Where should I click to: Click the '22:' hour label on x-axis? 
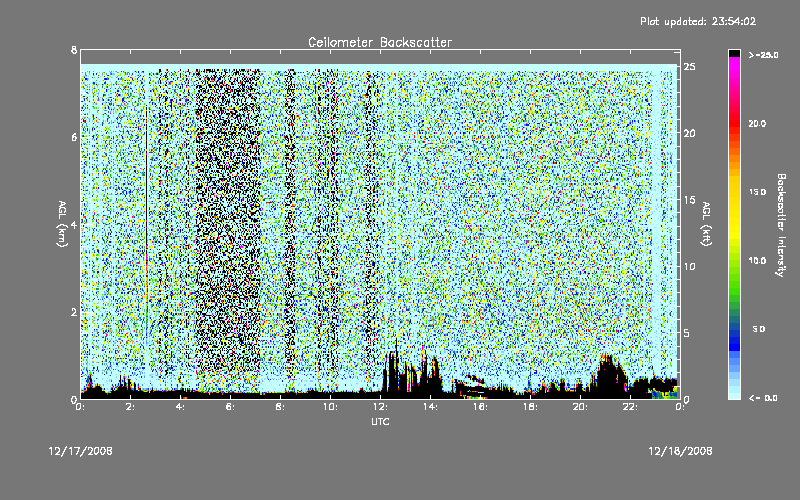(631, 407)
